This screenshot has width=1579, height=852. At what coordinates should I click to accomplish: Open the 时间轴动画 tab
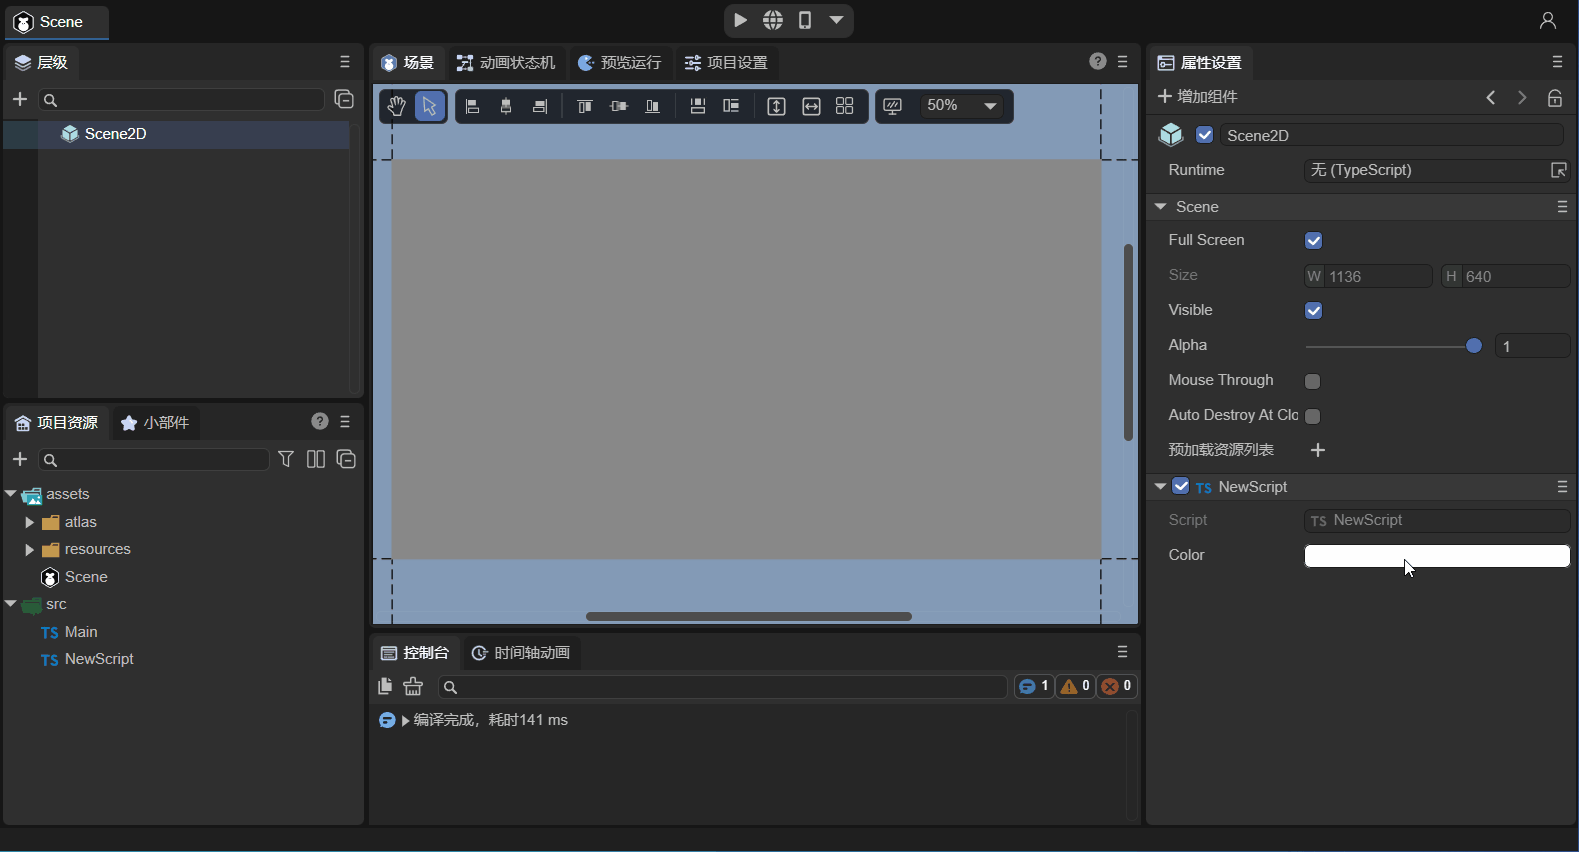(x=521, y=653)
